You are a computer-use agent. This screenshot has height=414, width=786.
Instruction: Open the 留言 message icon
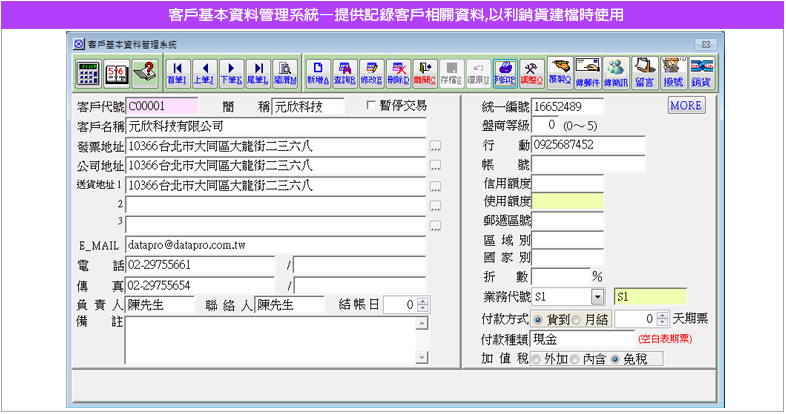[645, 72]
